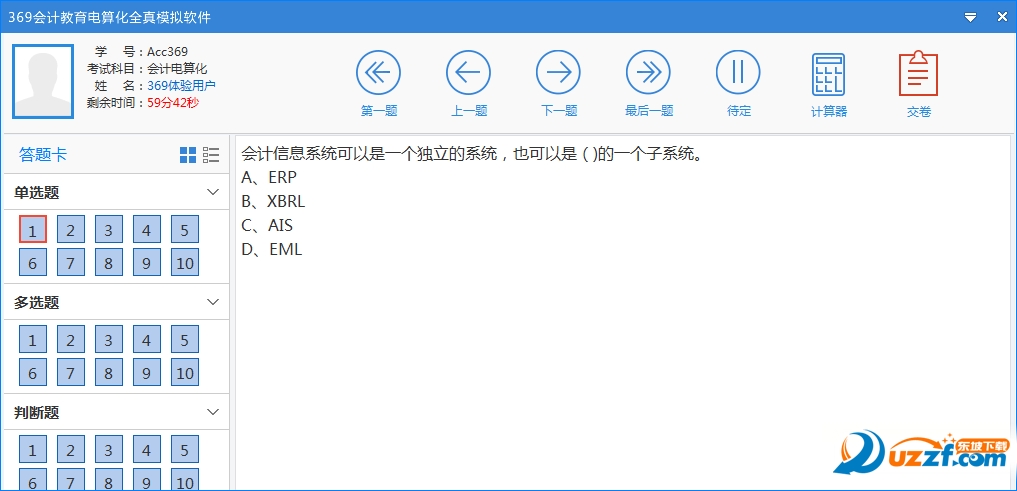Select answer option D、EML

click(x=272, y=249)
